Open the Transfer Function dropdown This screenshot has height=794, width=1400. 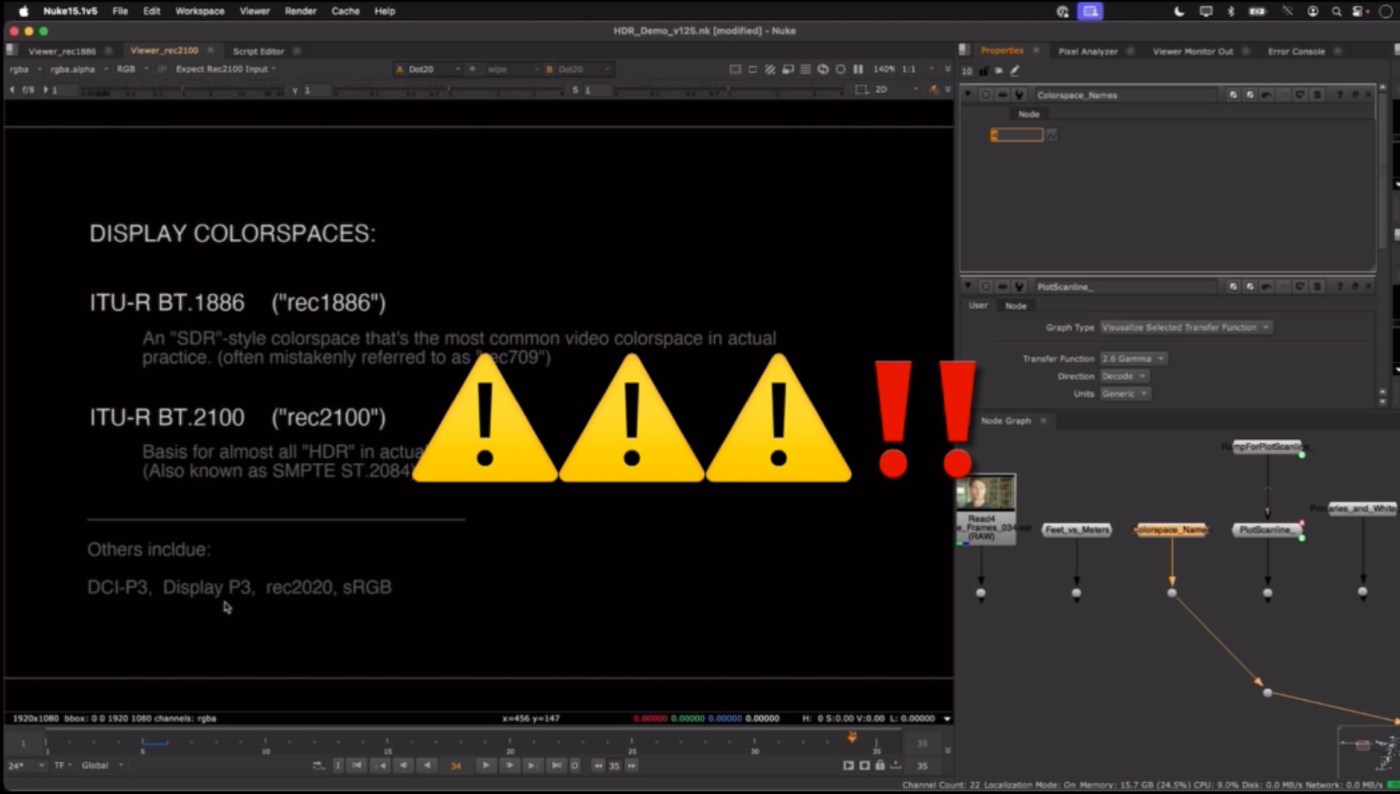1132,358
